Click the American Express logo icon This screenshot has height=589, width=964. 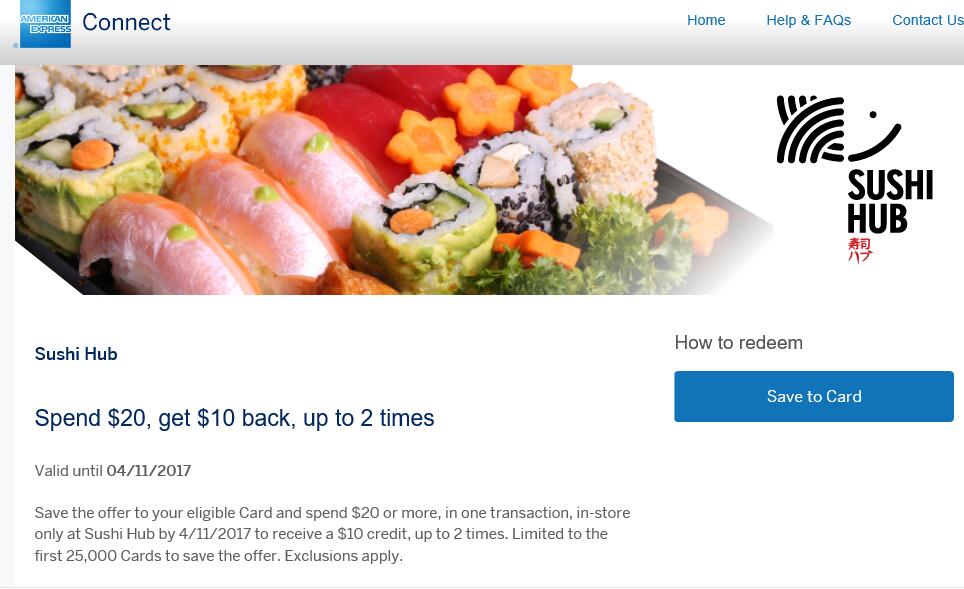(45, 24)
